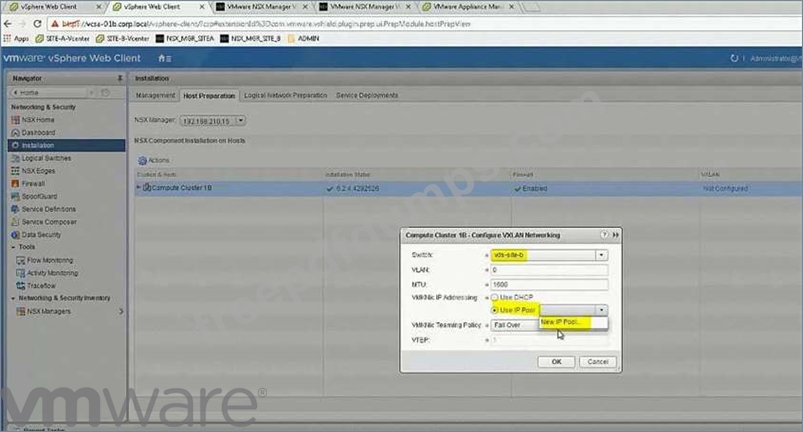The image size is (803, 432).
Task: Click the refresh icon in vSphere header
Action: (734, 58)
